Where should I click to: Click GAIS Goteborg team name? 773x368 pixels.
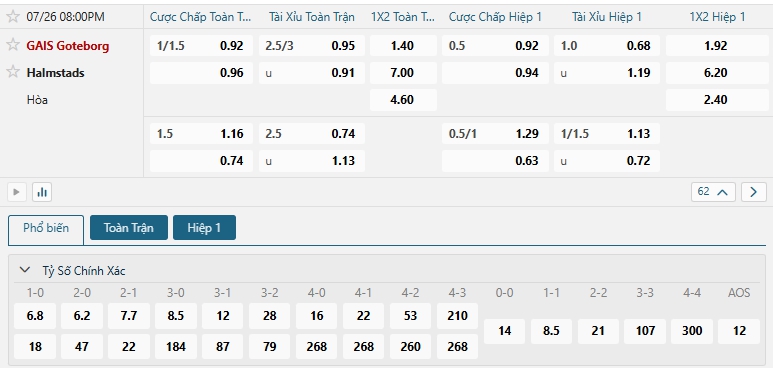(68, 46)
